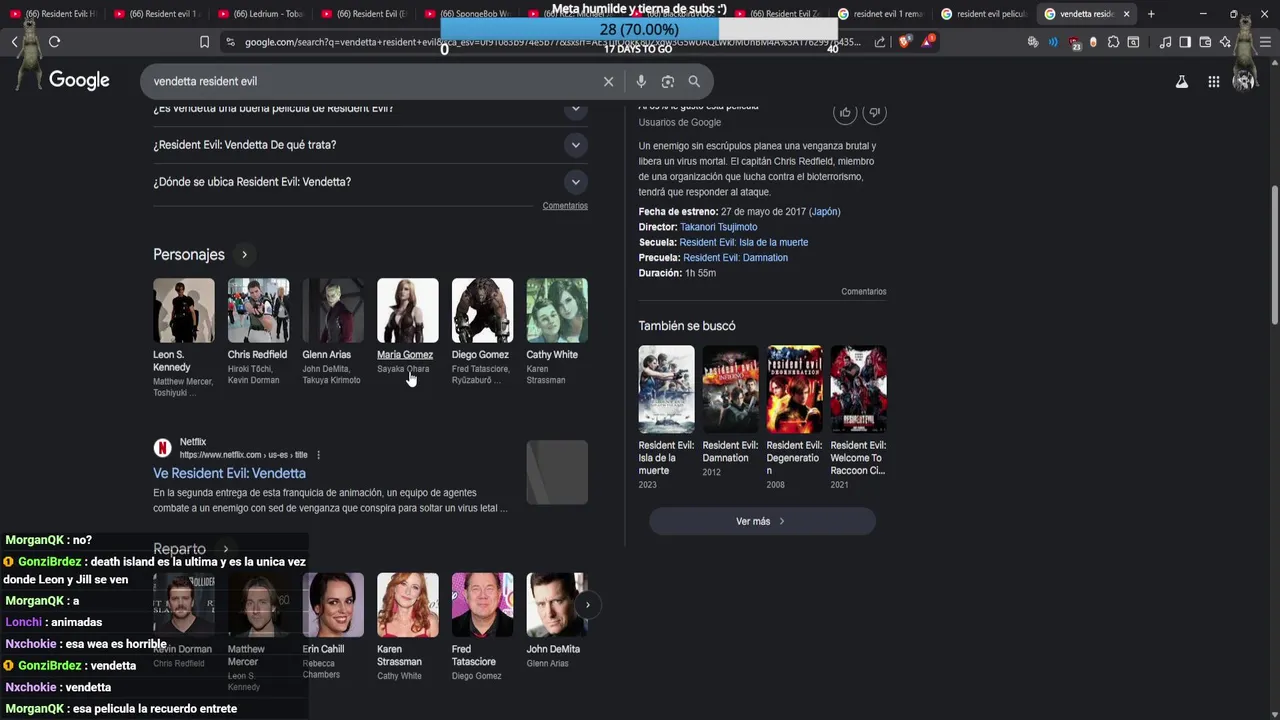This screenshot has width=1280, height=720.
Task: Click the Google logo
Action: [79, 81]
